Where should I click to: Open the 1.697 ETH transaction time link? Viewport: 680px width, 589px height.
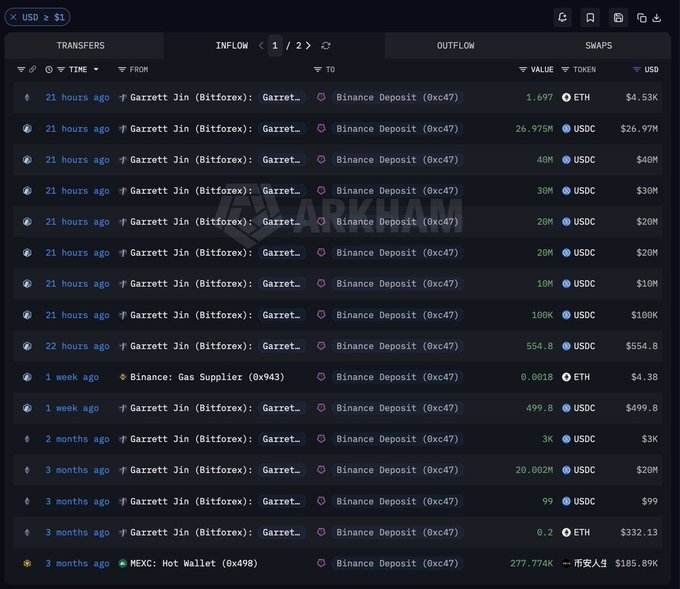tap(78, 98)
